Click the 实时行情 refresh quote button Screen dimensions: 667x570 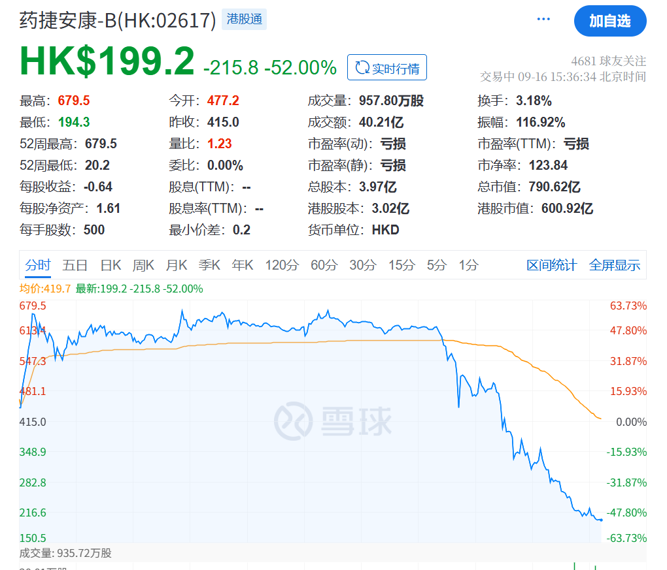pos(387,67)
